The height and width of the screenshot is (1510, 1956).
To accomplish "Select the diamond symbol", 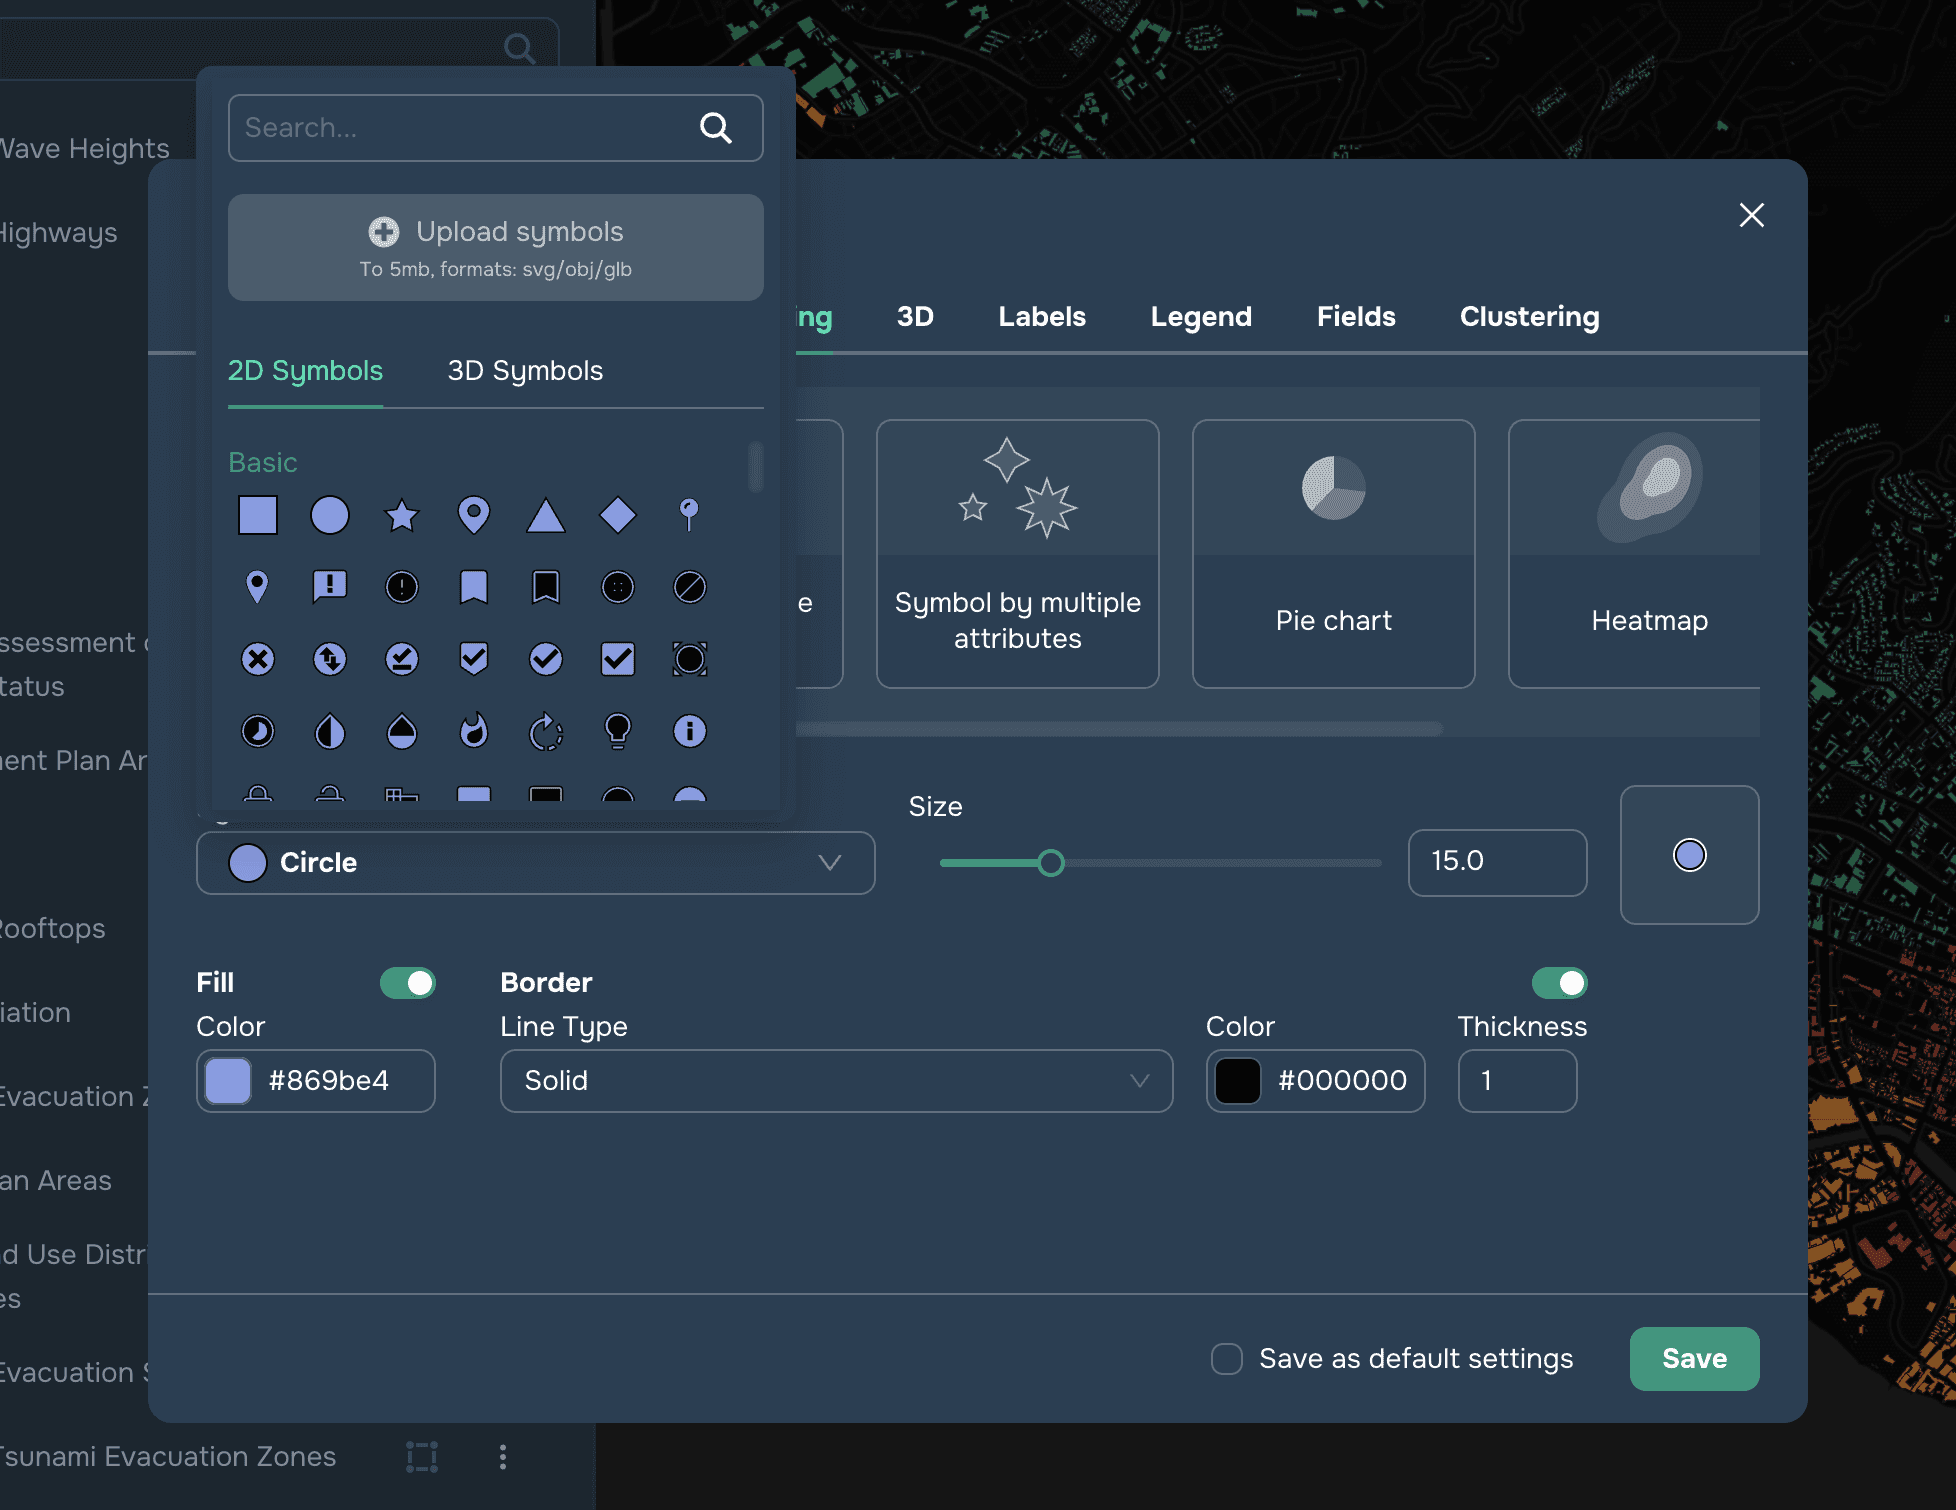I will (x=617, y=516).
